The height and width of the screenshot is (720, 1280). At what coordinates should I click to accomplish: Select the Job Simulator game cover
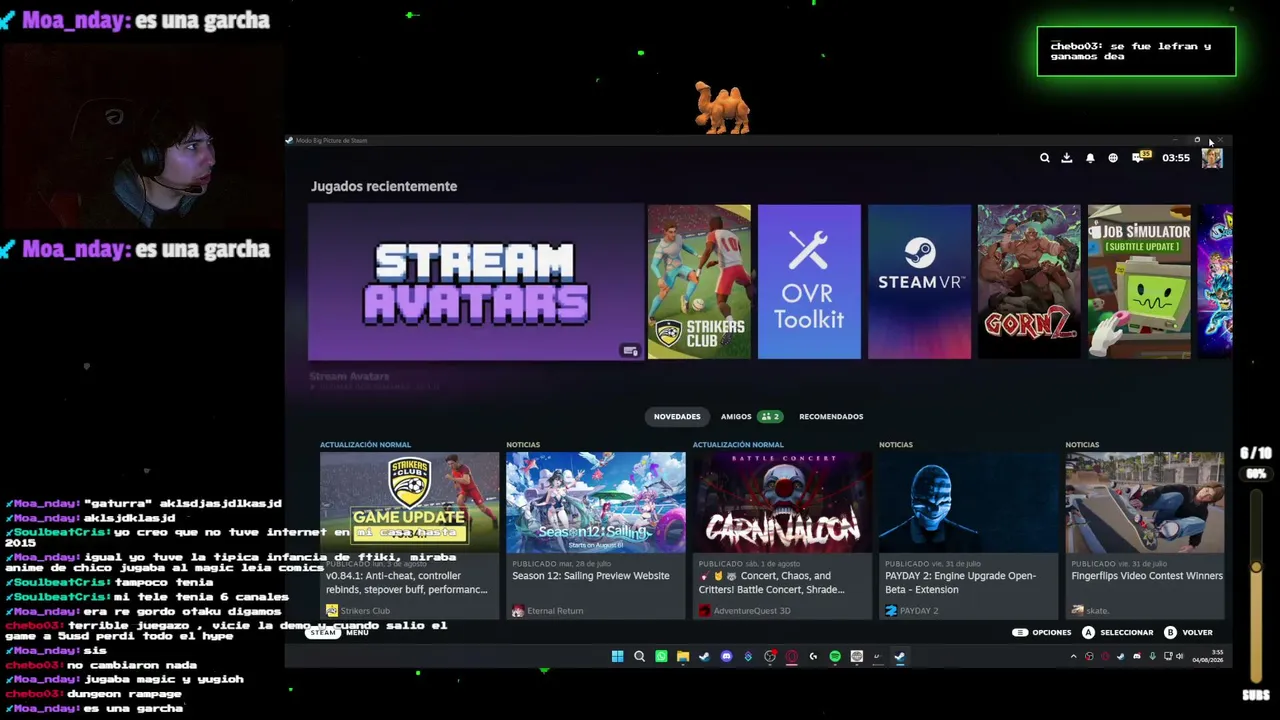point(1139,282)
